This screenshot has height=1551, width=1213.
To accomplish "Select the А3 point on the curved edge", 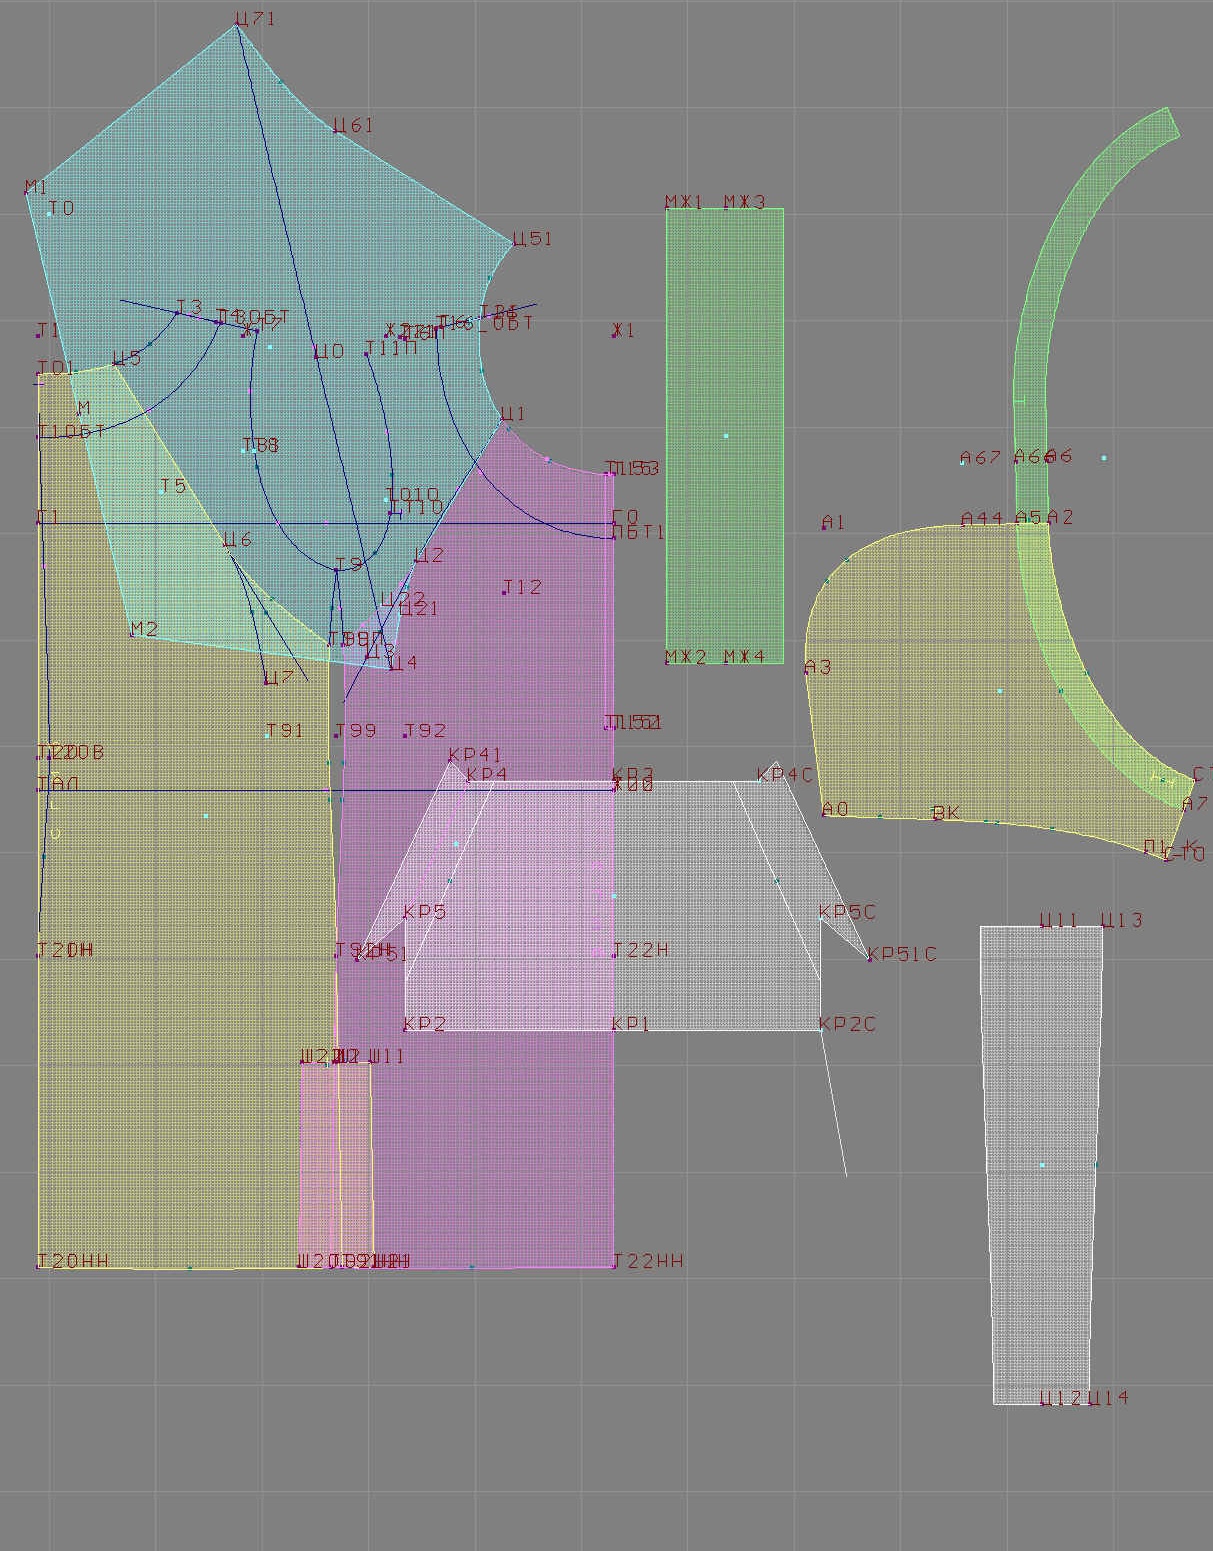I will coord(806,671).
